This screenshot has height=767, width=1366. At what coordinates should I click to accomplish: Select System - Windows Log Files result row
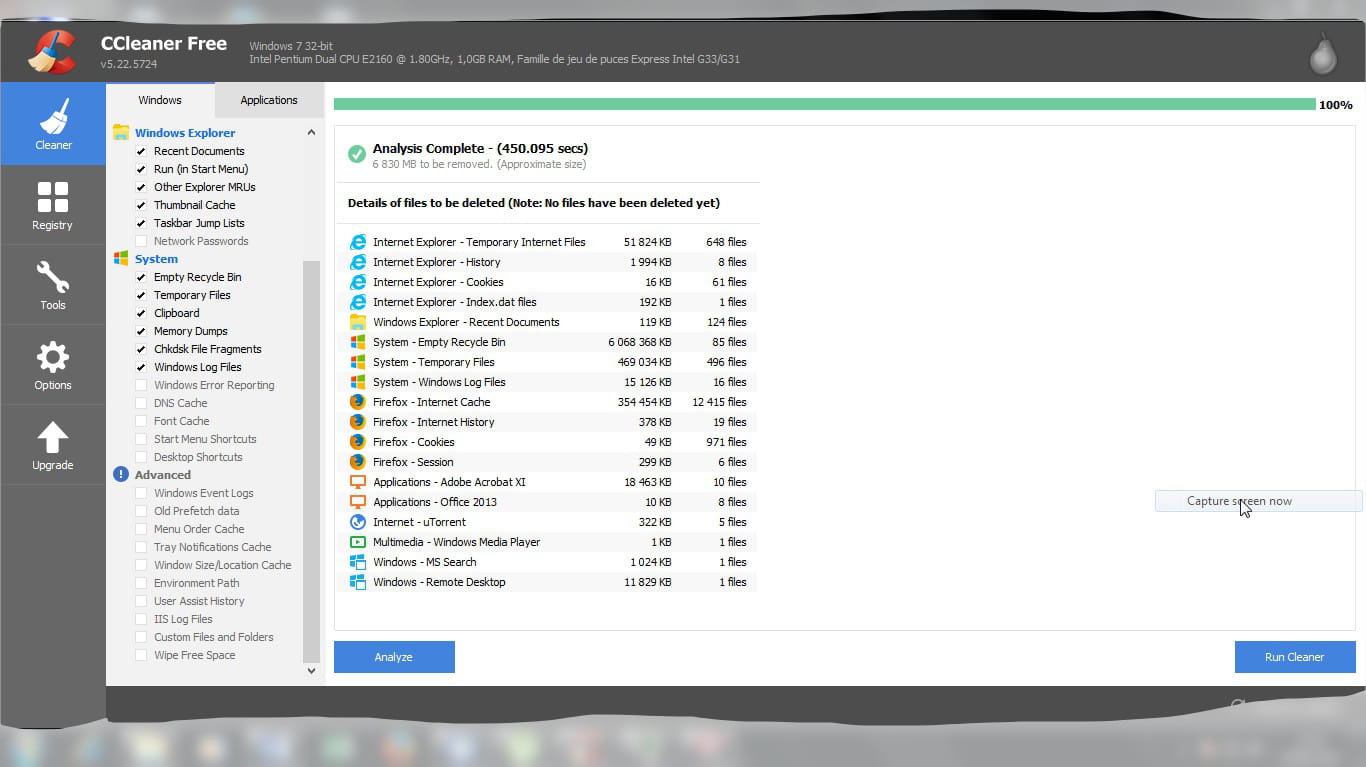coord(546,382)
